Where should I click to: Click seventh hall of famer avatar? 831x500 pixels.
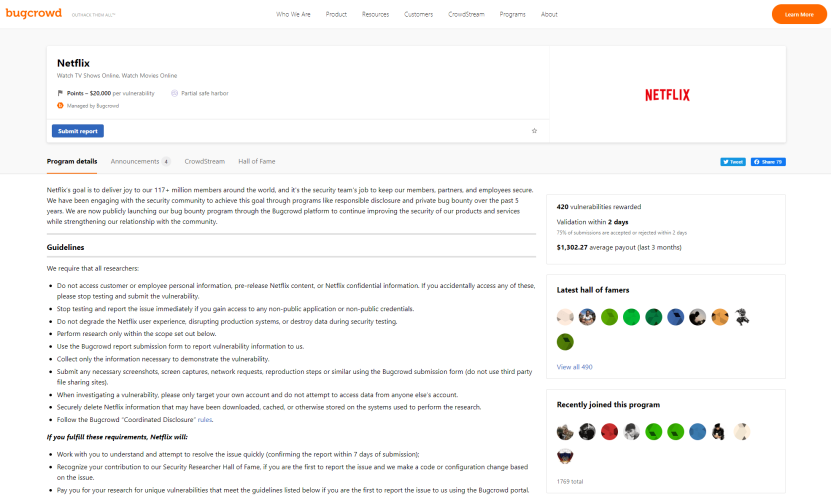click(697, 317)
